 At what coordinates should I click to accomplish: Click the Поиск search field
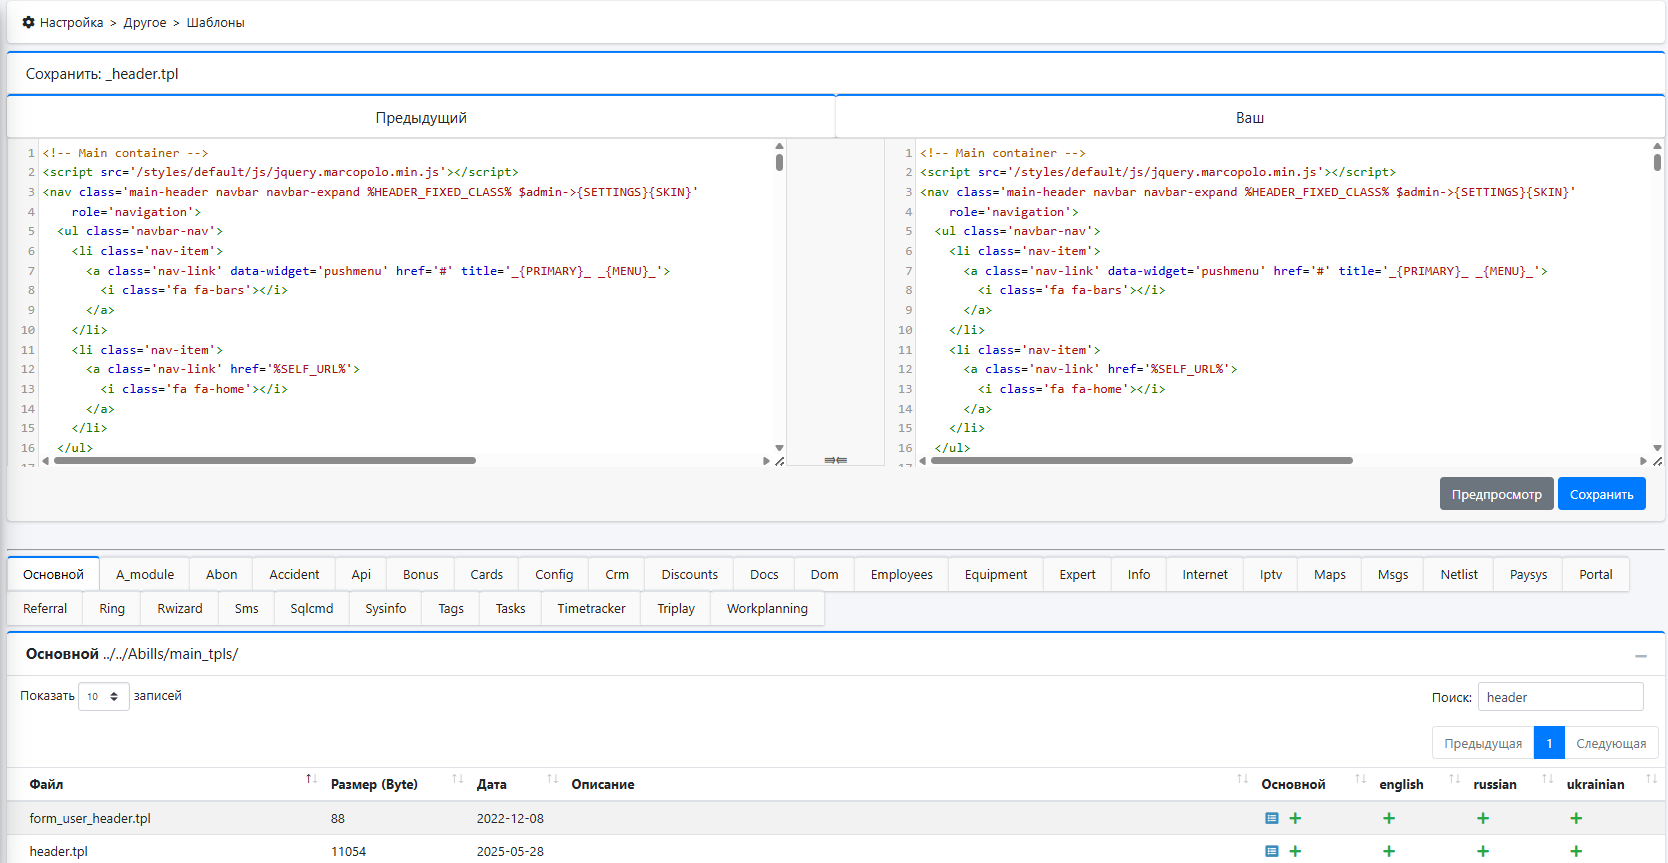1560,697
